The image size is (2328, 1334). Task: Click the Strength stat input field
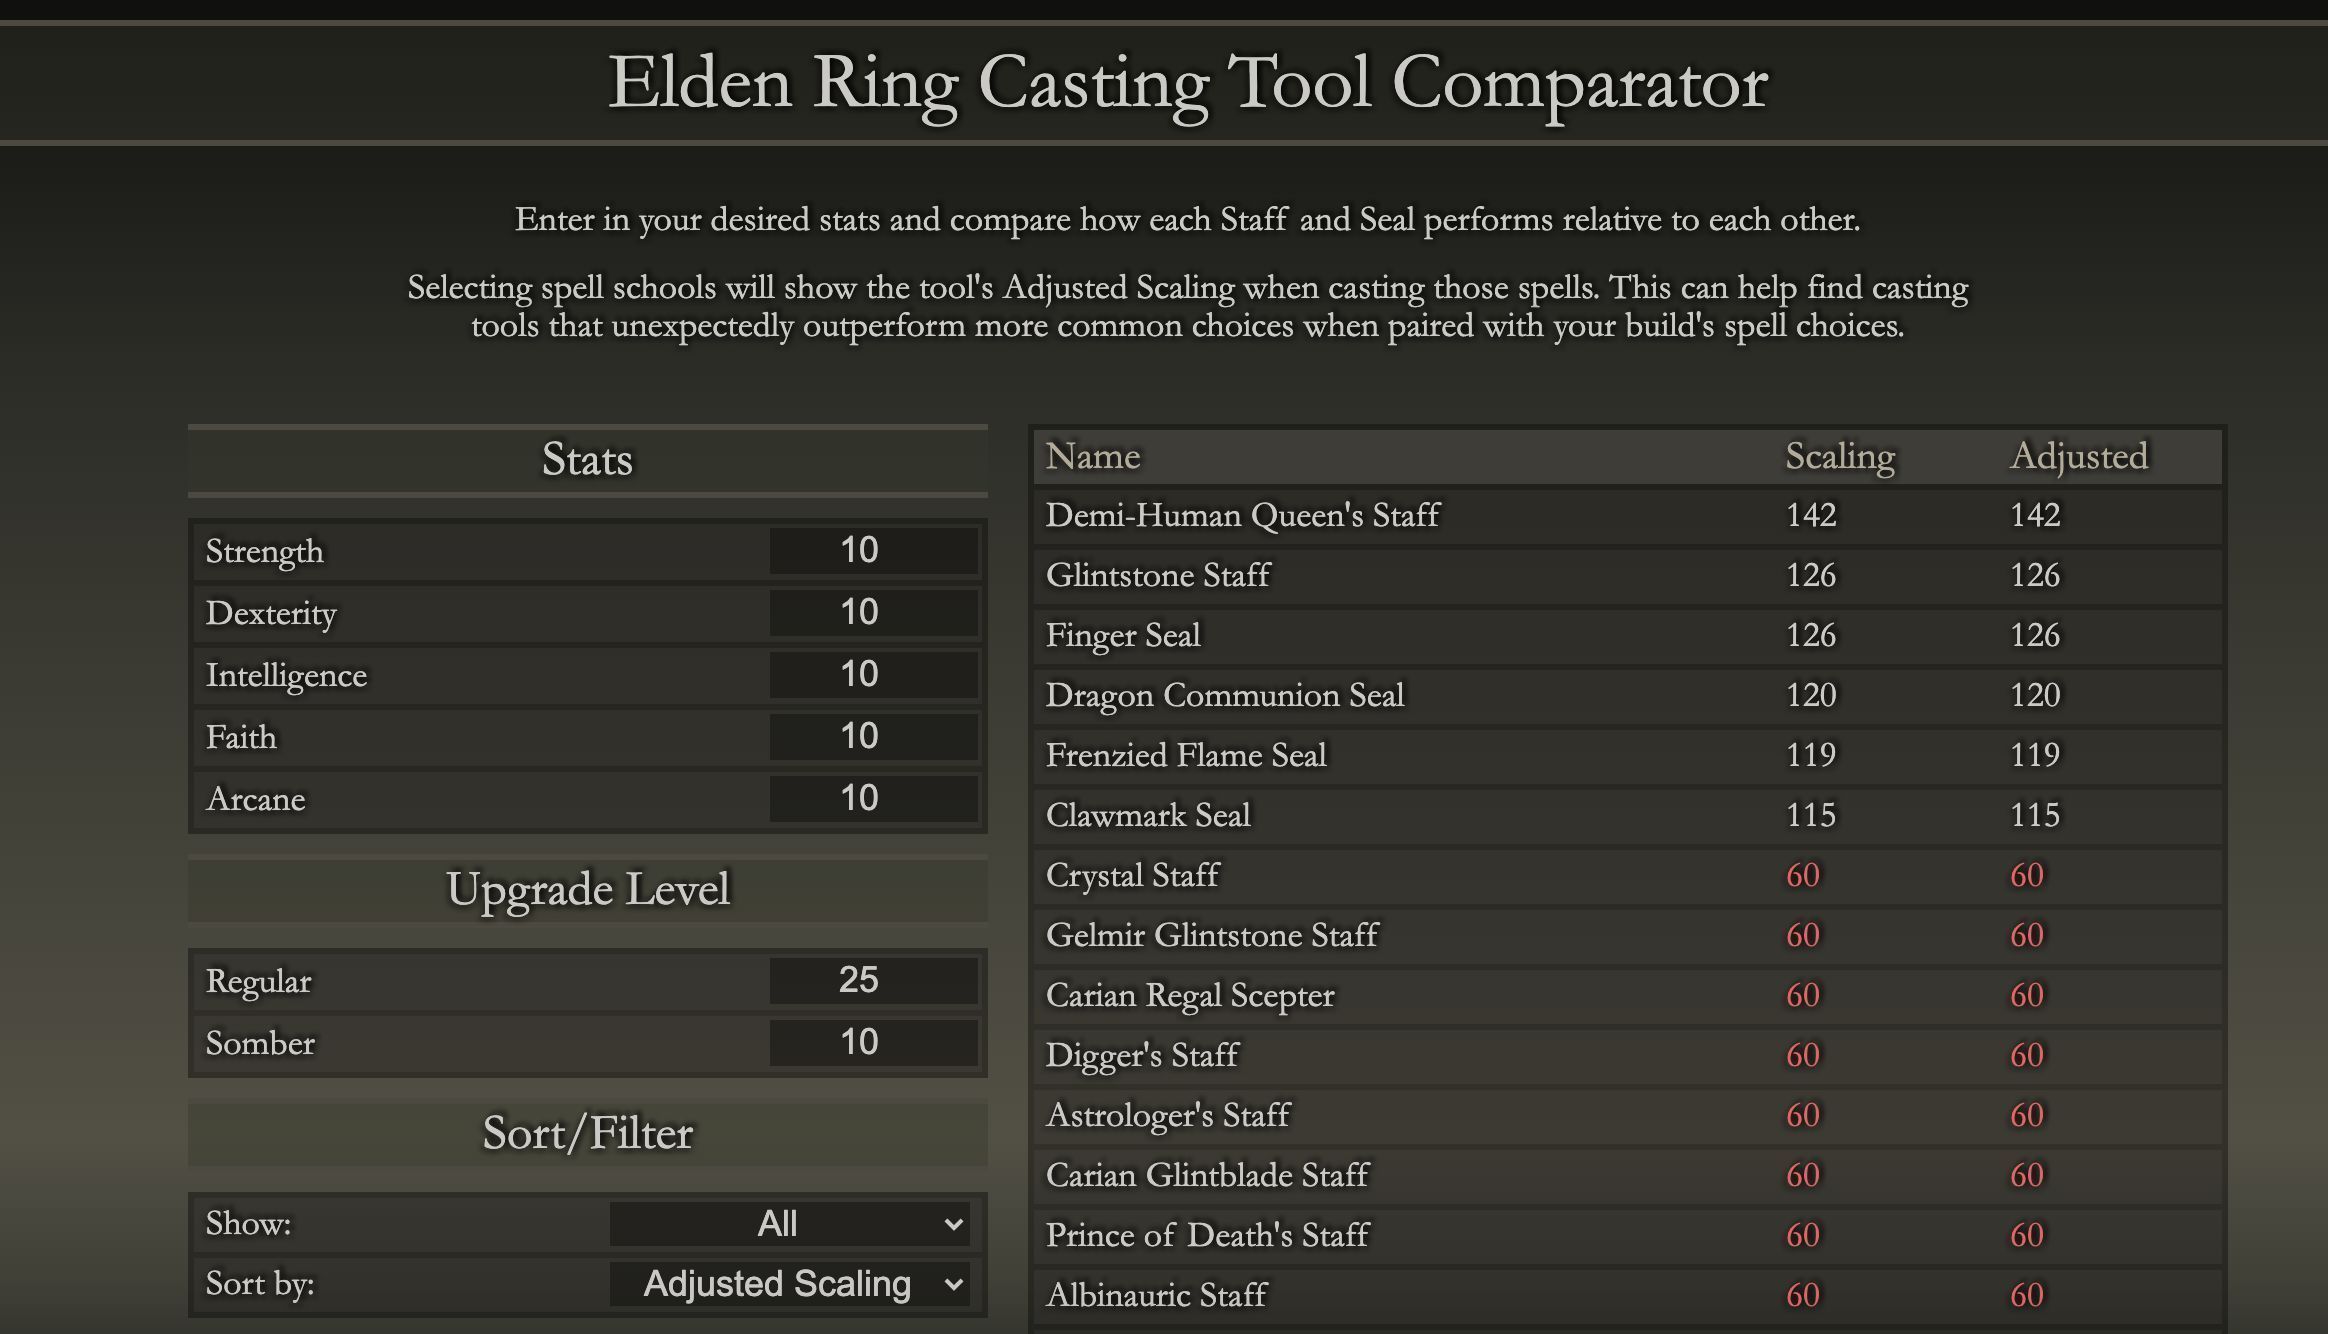[873, 551]
